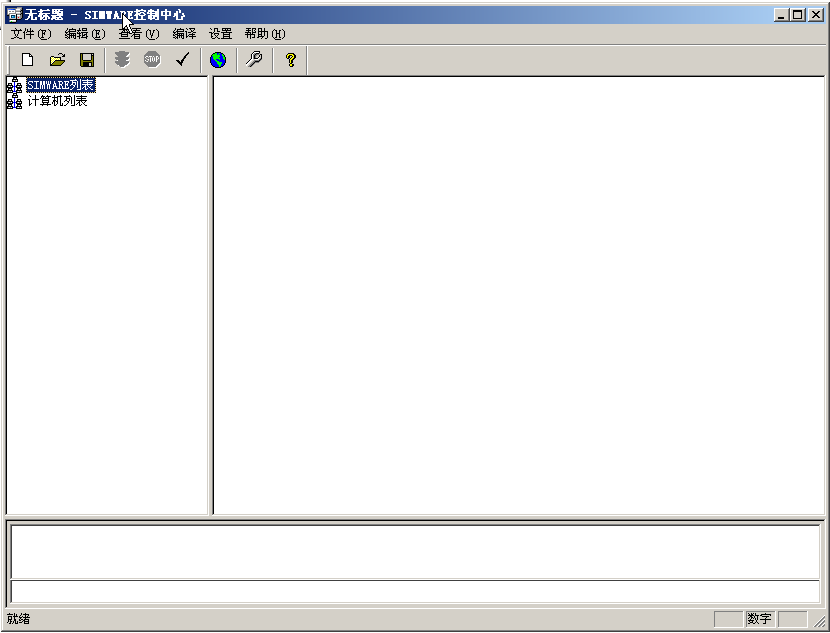Open the 编辑(E) menu

point(84,34)
